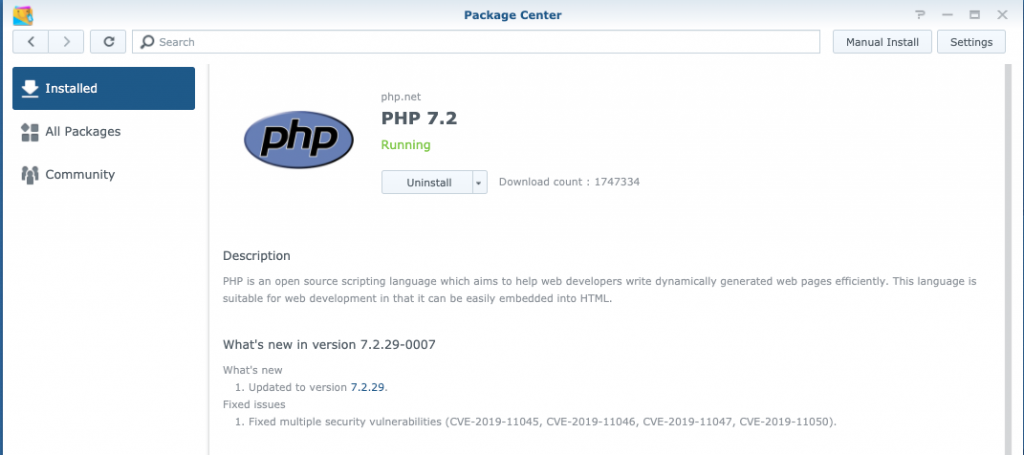This screenshot has width=1024, height=455.
Task: Click the PHP 7.2 package title
Action: click(419, 118)
